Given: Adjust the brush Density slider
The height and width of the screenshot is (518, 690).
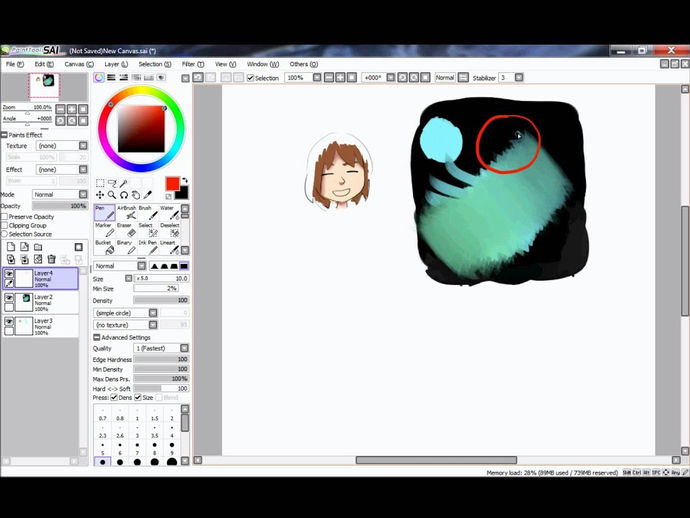Looking at the screenshot, I should click(x=161, y=300).
